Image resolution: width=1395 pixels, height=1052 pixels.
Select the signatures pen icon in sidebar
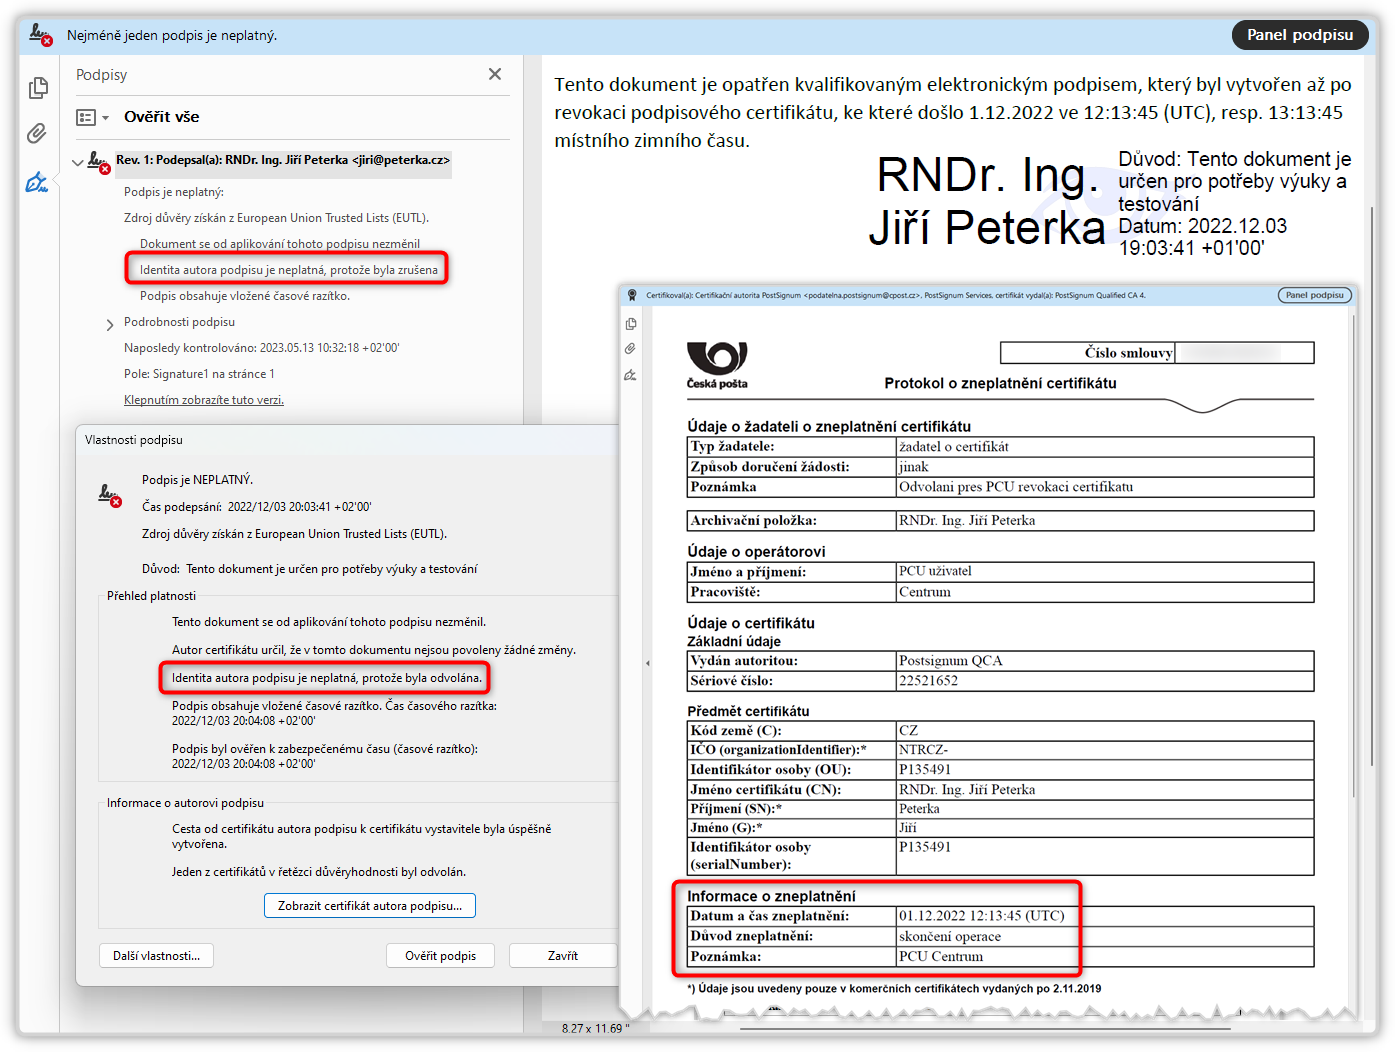37,182
